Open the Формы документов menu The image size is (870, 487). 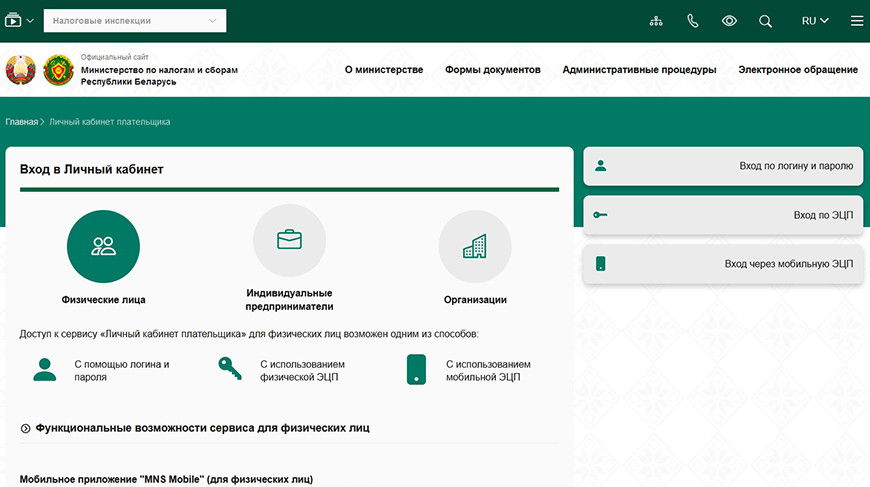pos(492,70)
